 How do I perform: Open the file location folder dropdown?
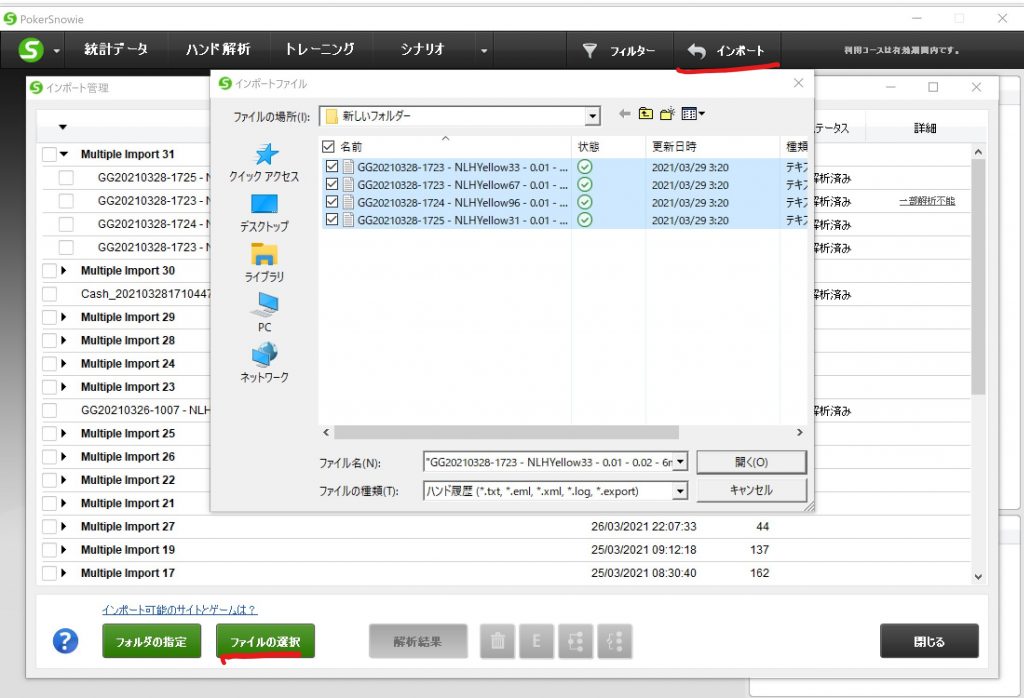(x=592, y=116)
